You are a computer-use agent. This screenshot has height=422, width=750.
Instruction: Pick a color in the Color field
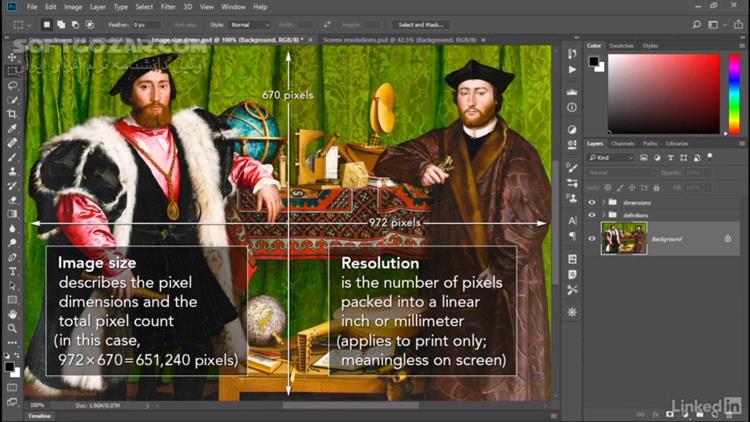tap(664, 94)
